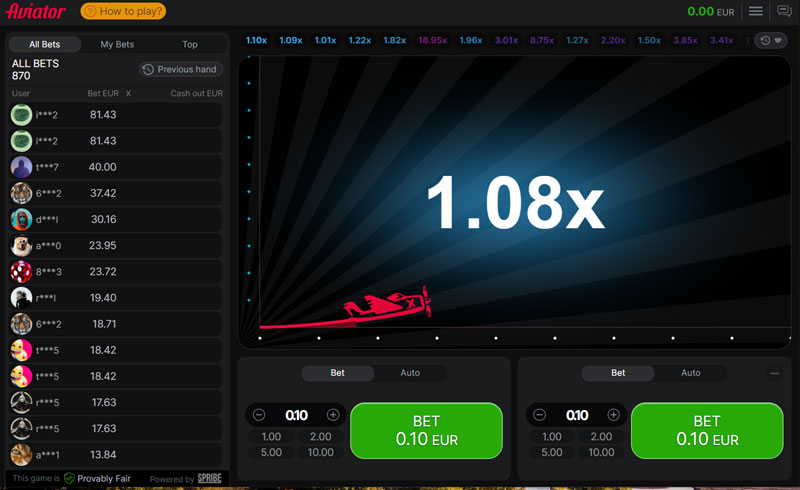Show the Previous hand bets
The height and width of the screenshot is (490, 800).
[181, 70]
